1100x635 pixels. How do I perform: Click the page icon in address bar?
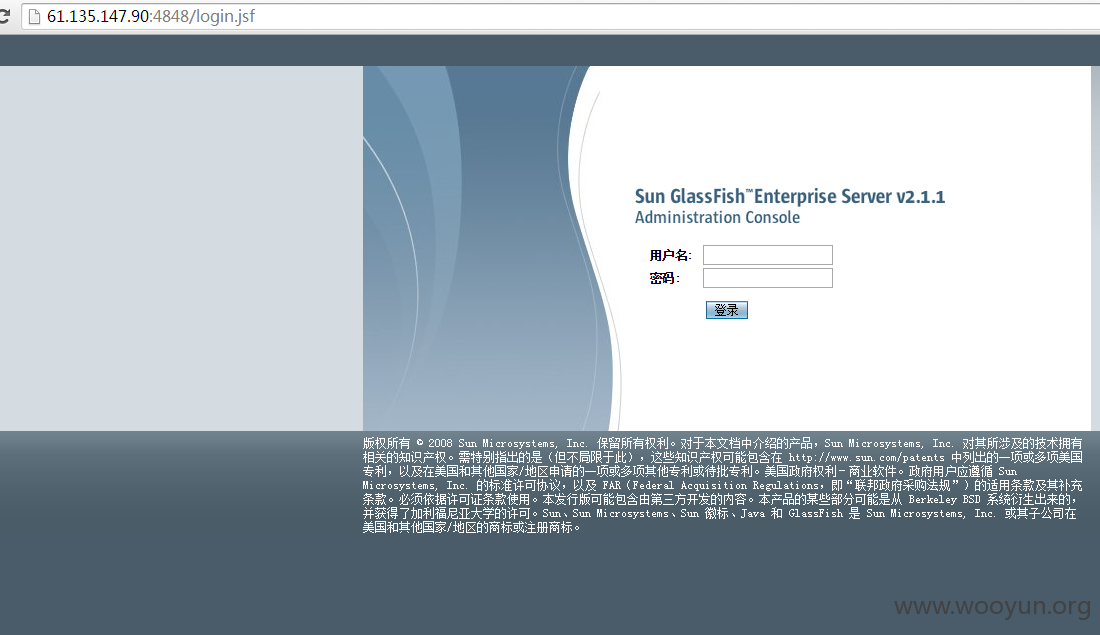tap(34, 16)
